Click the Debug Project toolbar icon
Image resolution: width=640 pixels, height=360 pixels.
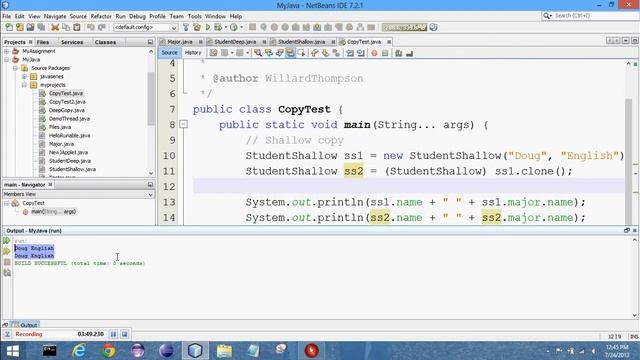click(218, 27)
